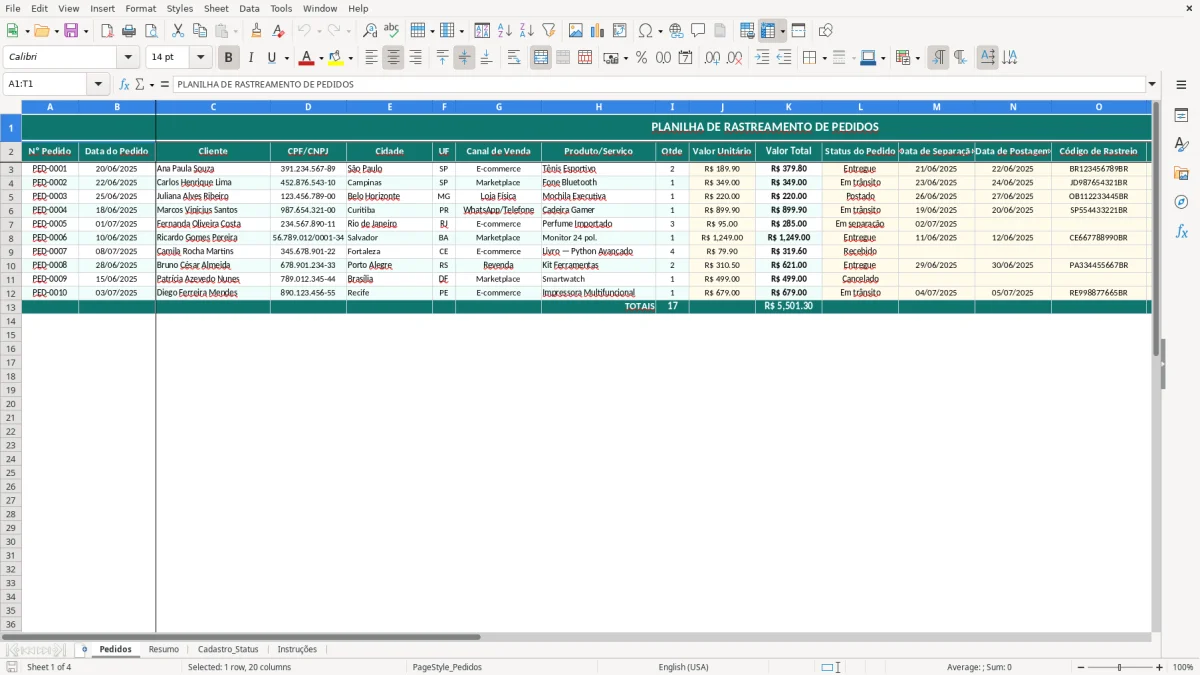Click the Insert Hyperlink icon

tap(676, 31)
